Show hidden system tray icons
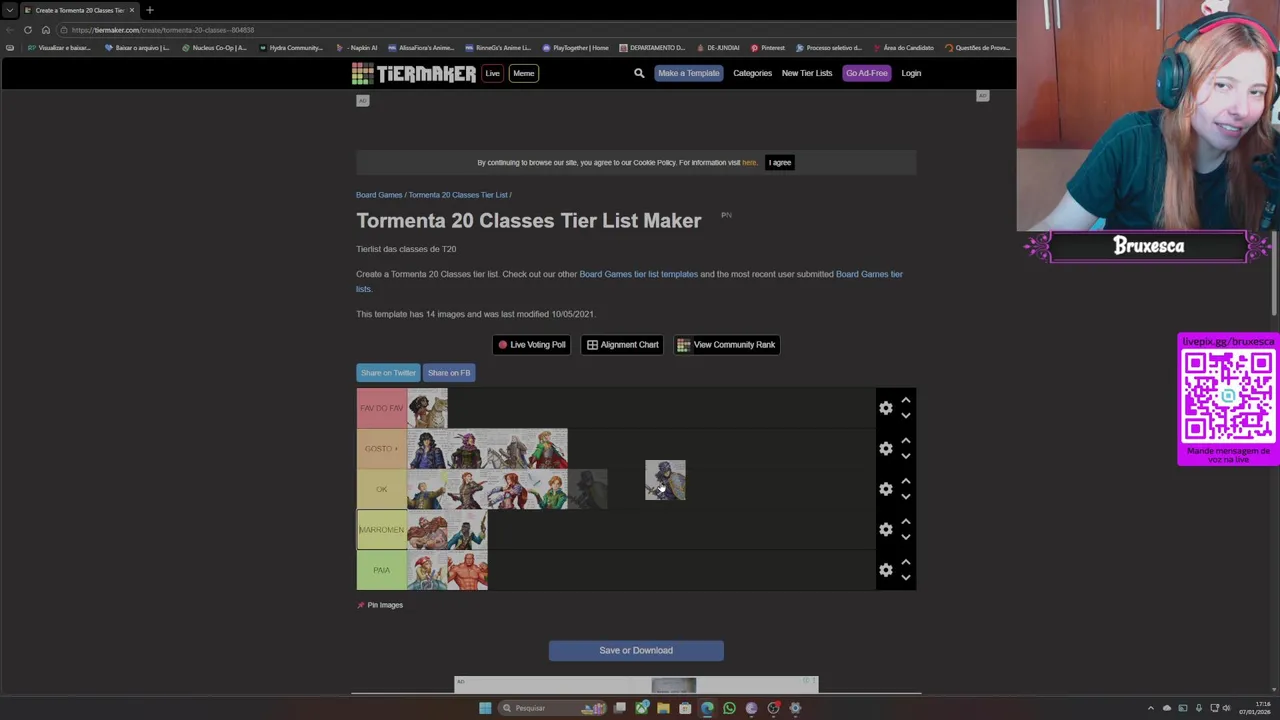The width and height of the screenshot is (1280, 720). (x=1150, y=708)
